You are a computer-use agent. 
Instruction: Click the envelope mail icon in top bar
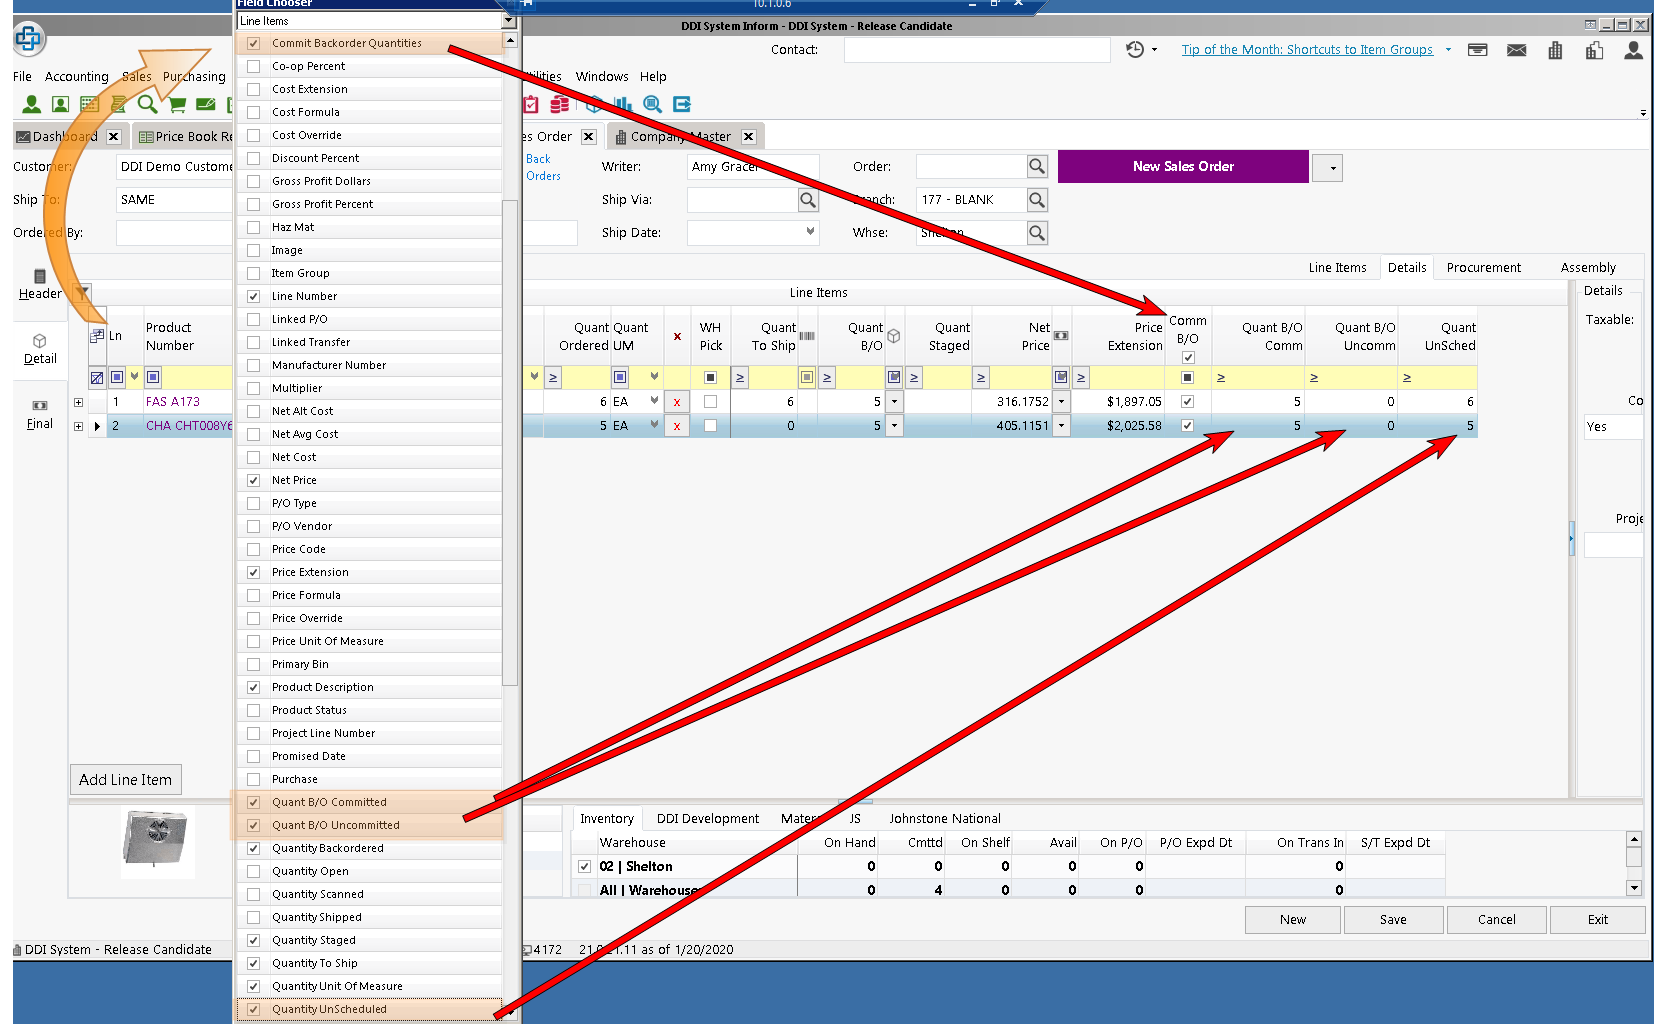pos(1516,50)
